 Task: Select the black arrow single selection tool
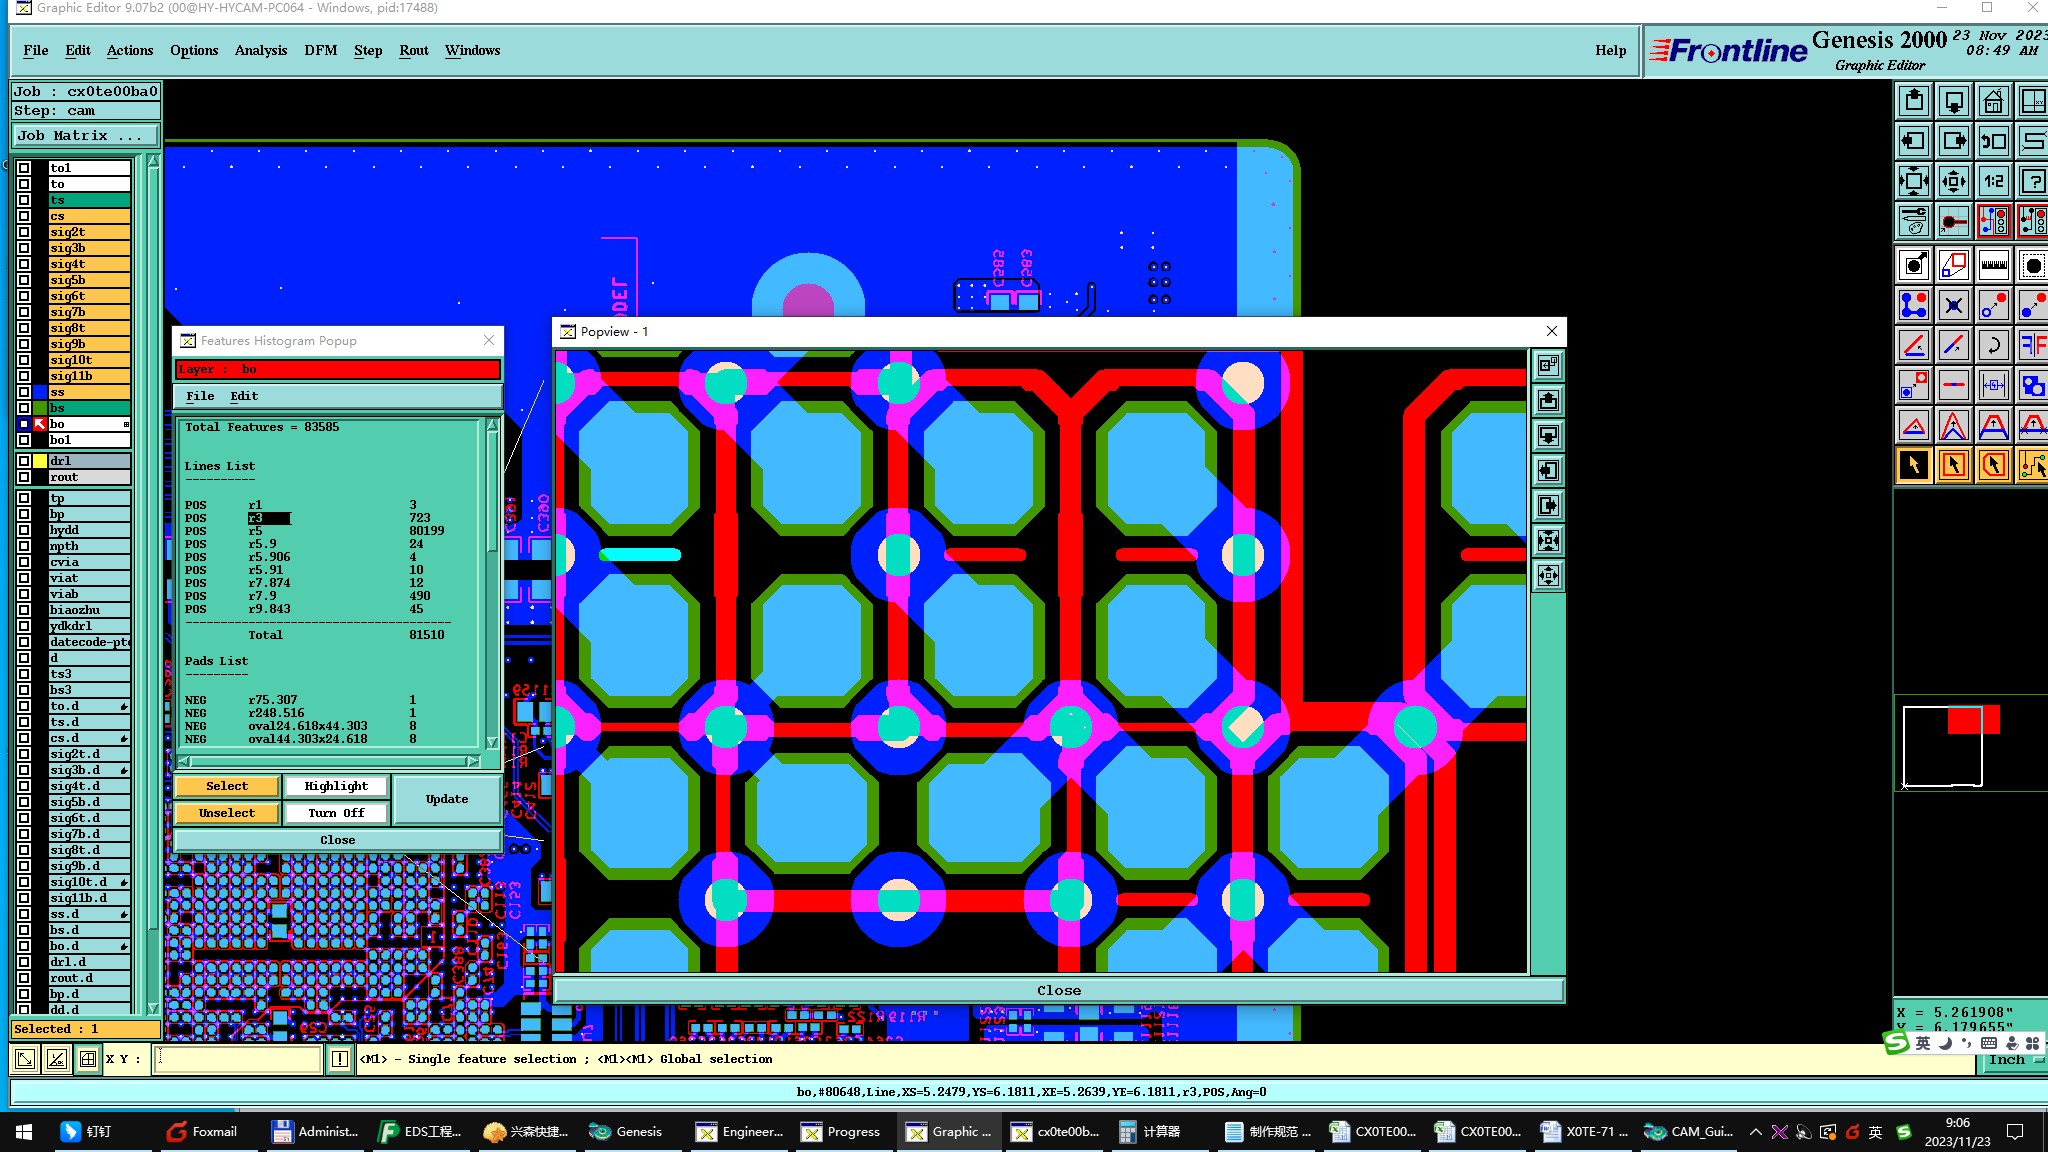tap(1913, 465)
